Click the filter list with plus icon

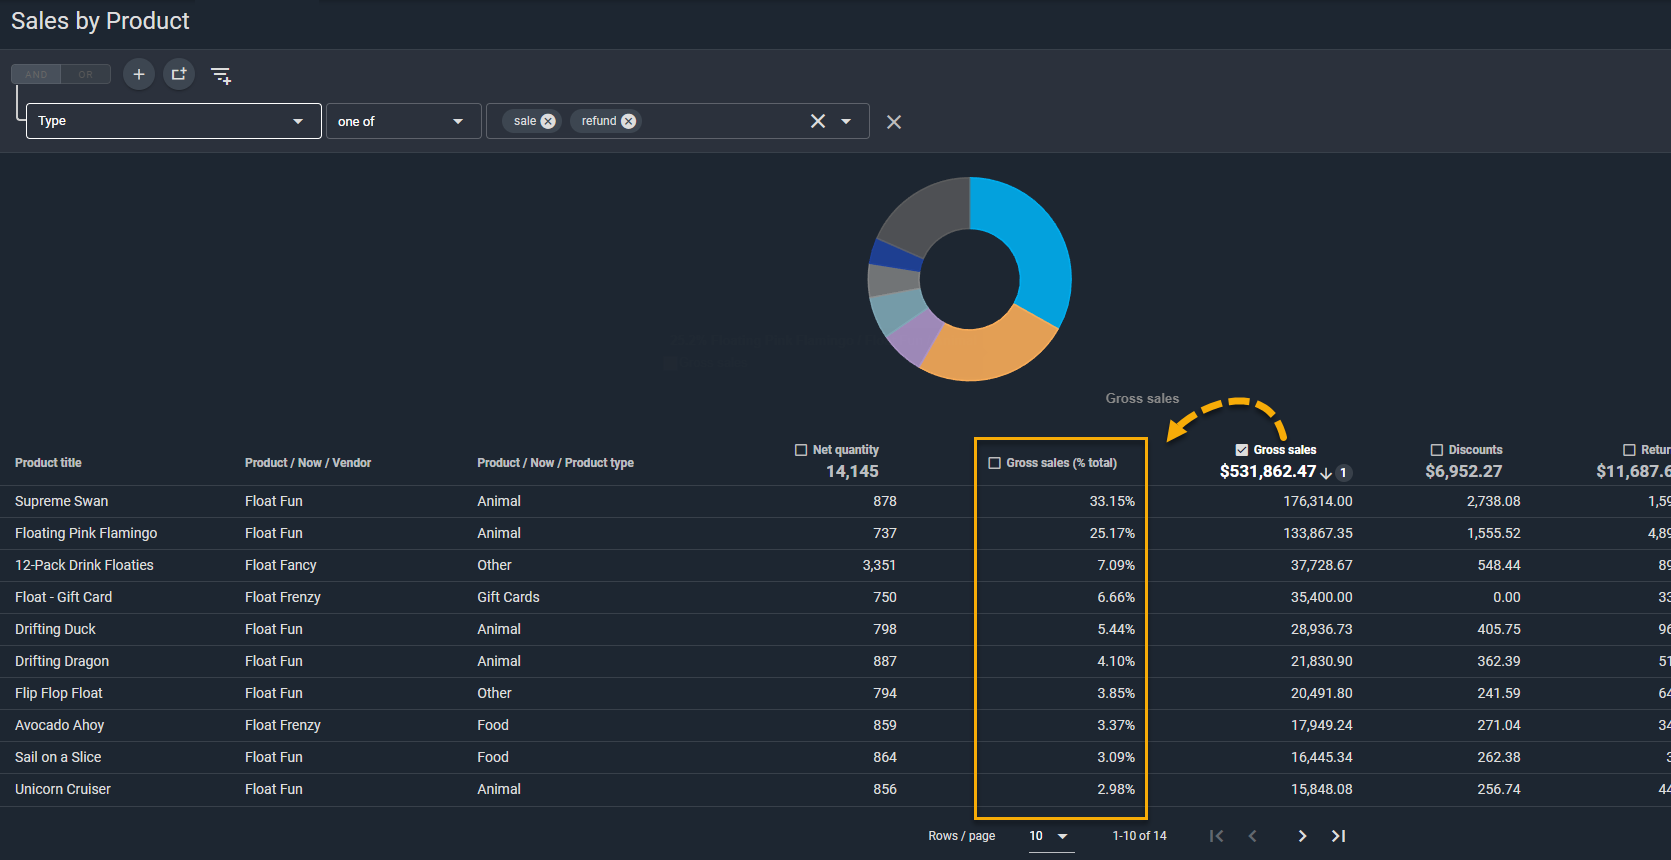click(221, 75)
